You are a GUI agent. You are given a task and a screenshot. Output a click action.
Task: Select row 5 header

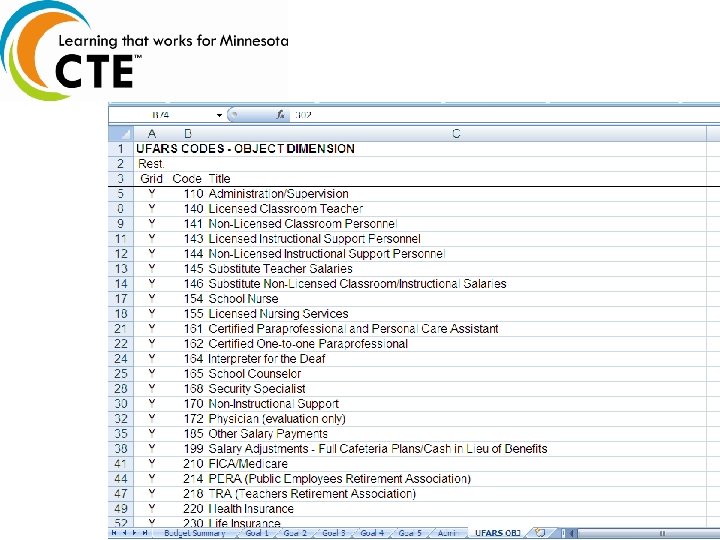121,194
